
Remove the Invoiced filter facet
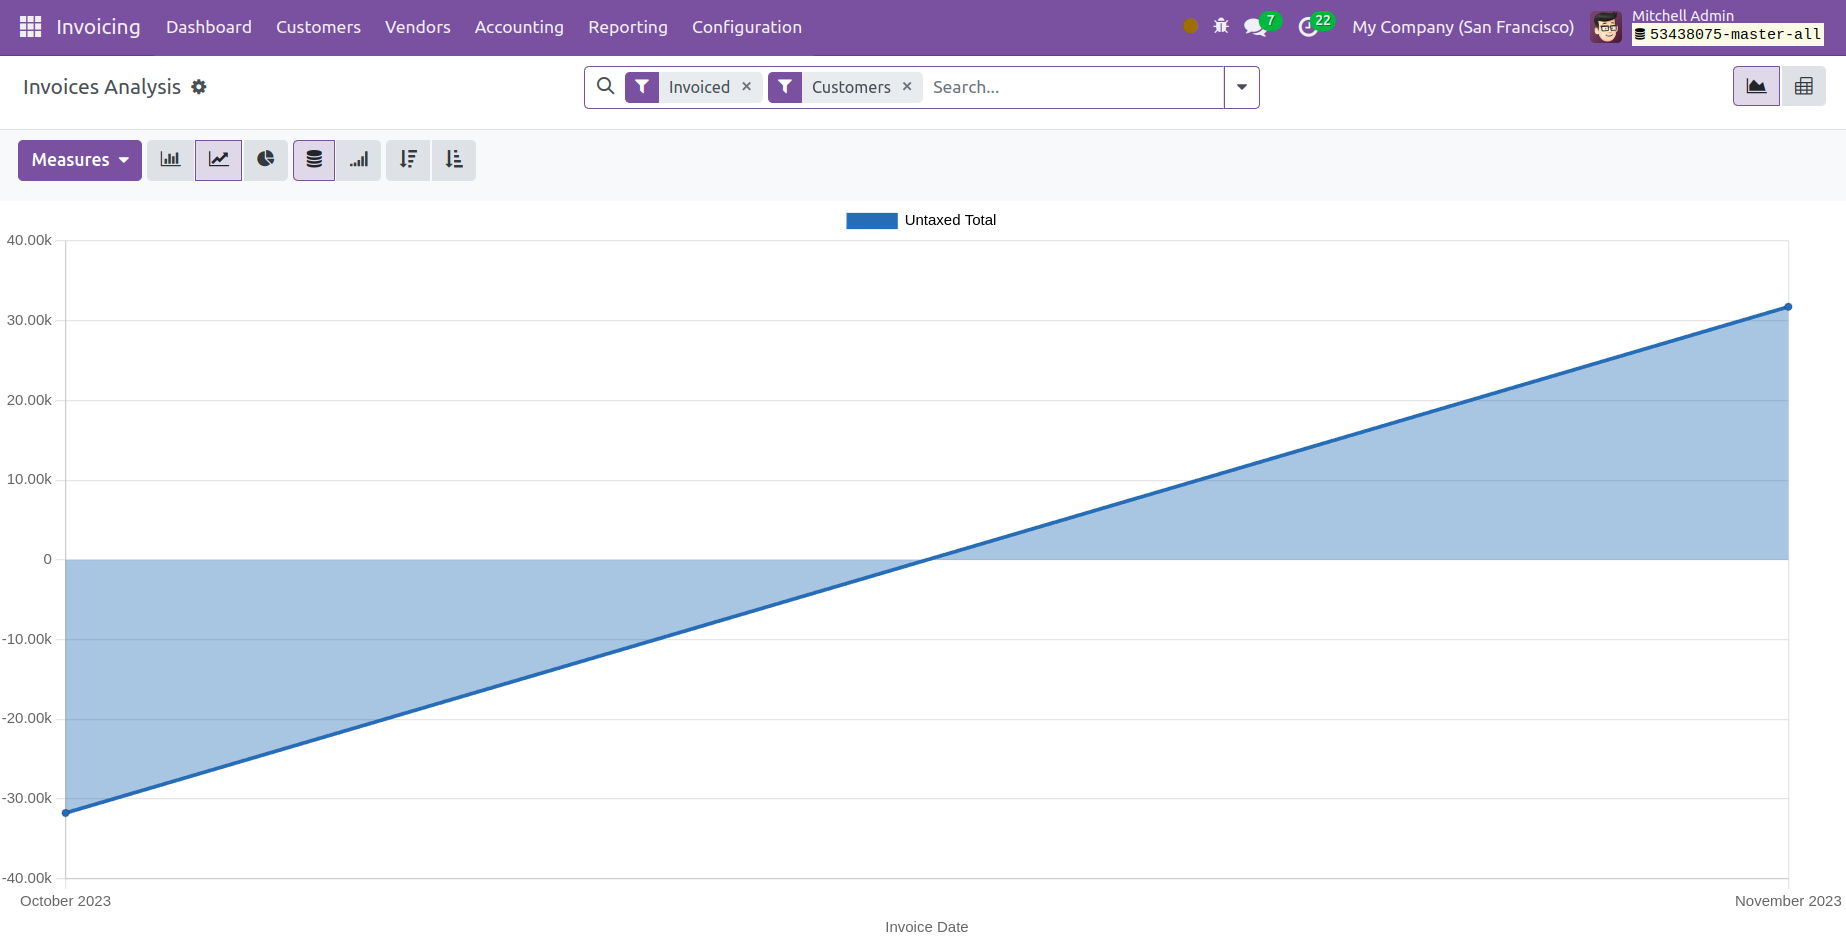tap(747, 87)
